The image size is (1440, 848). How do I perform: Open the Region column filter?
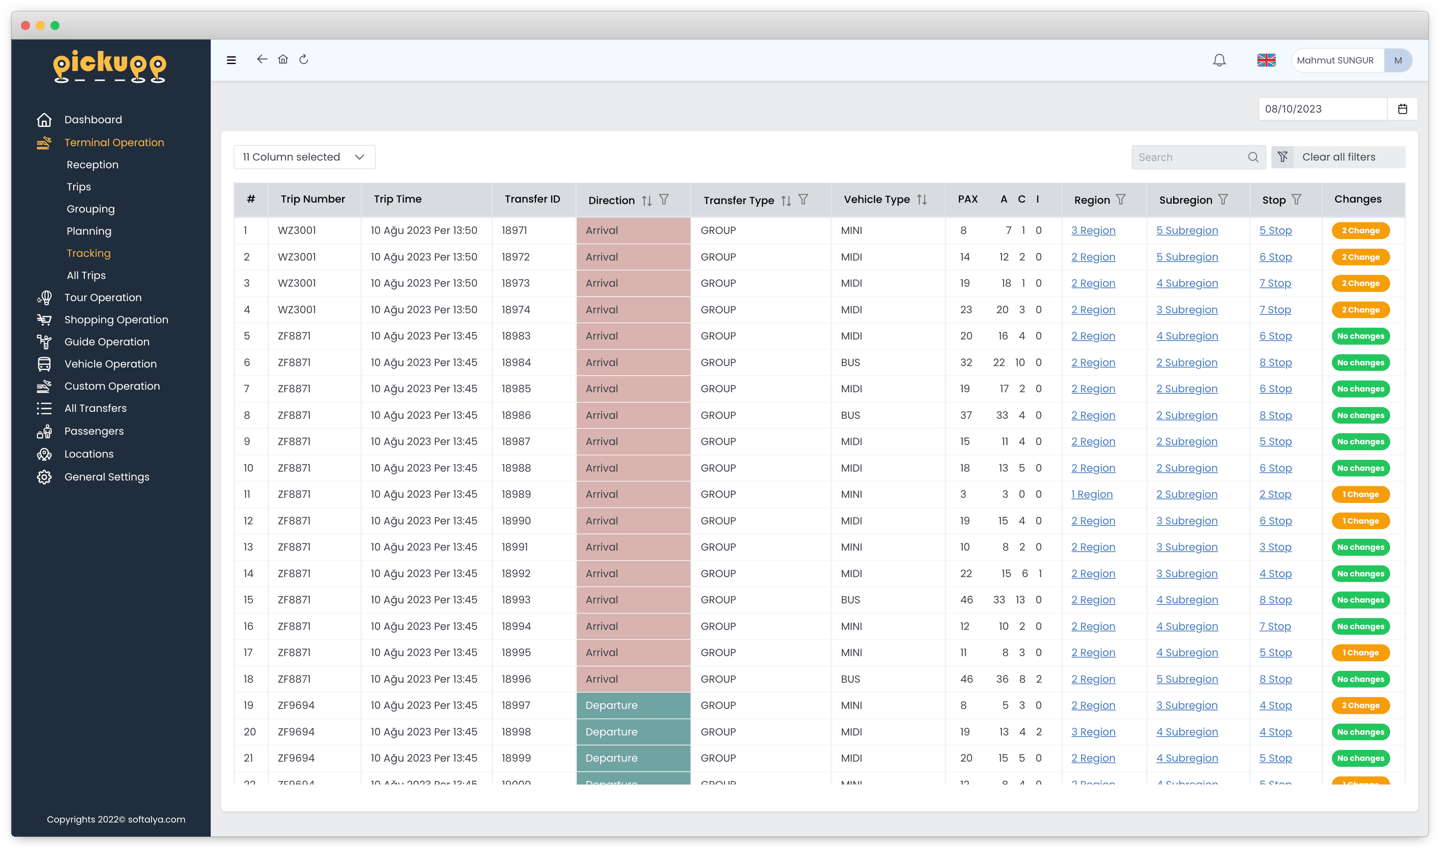1121,200
